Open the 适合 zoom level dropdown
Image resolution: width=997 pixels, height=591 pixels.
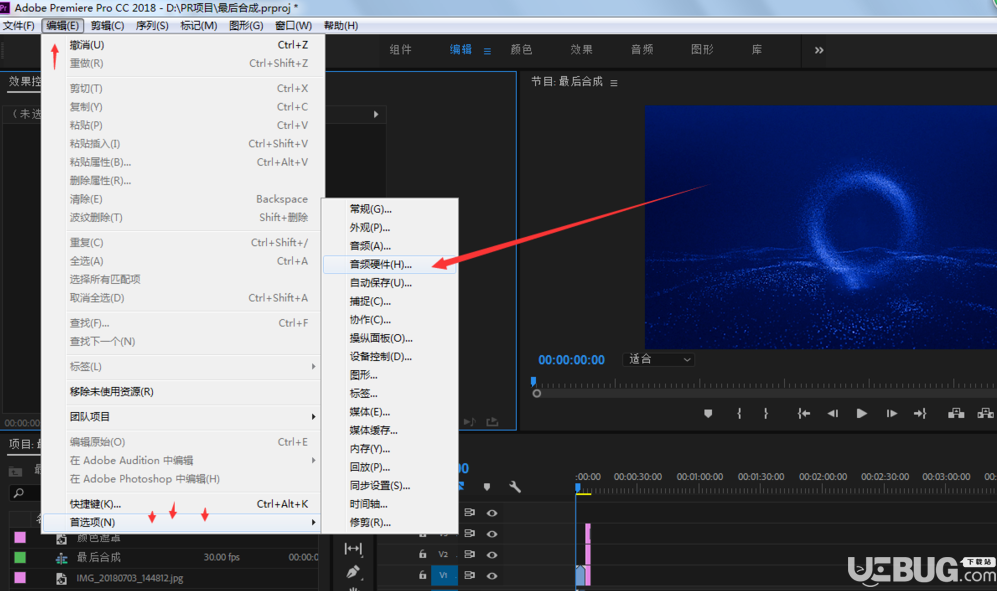(x=659, y=359)
